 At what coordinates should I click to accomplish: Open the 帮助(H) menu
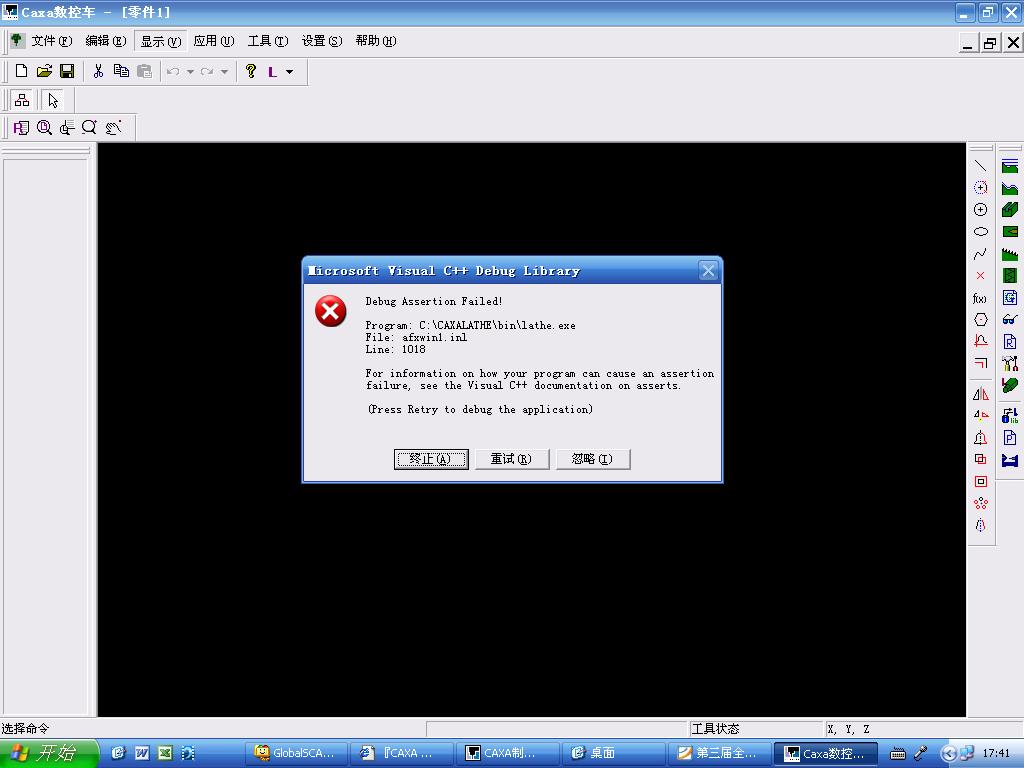[x=376, y=41]
